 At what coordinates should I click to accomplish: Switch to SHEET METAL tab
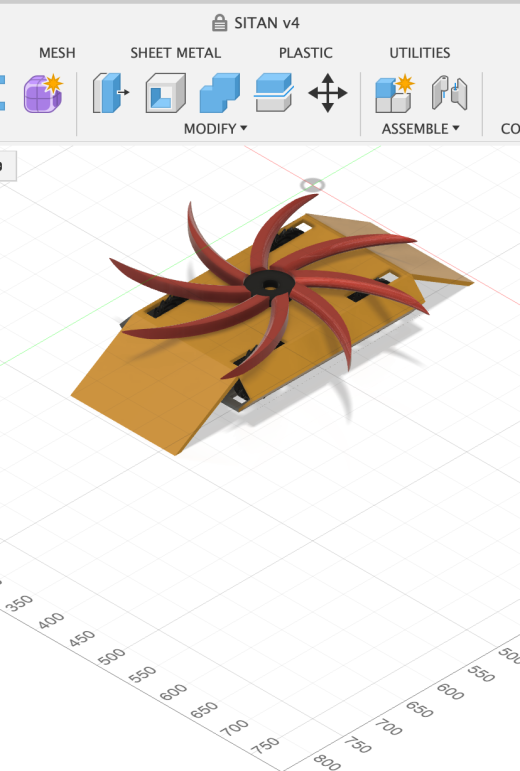(175, 53)
